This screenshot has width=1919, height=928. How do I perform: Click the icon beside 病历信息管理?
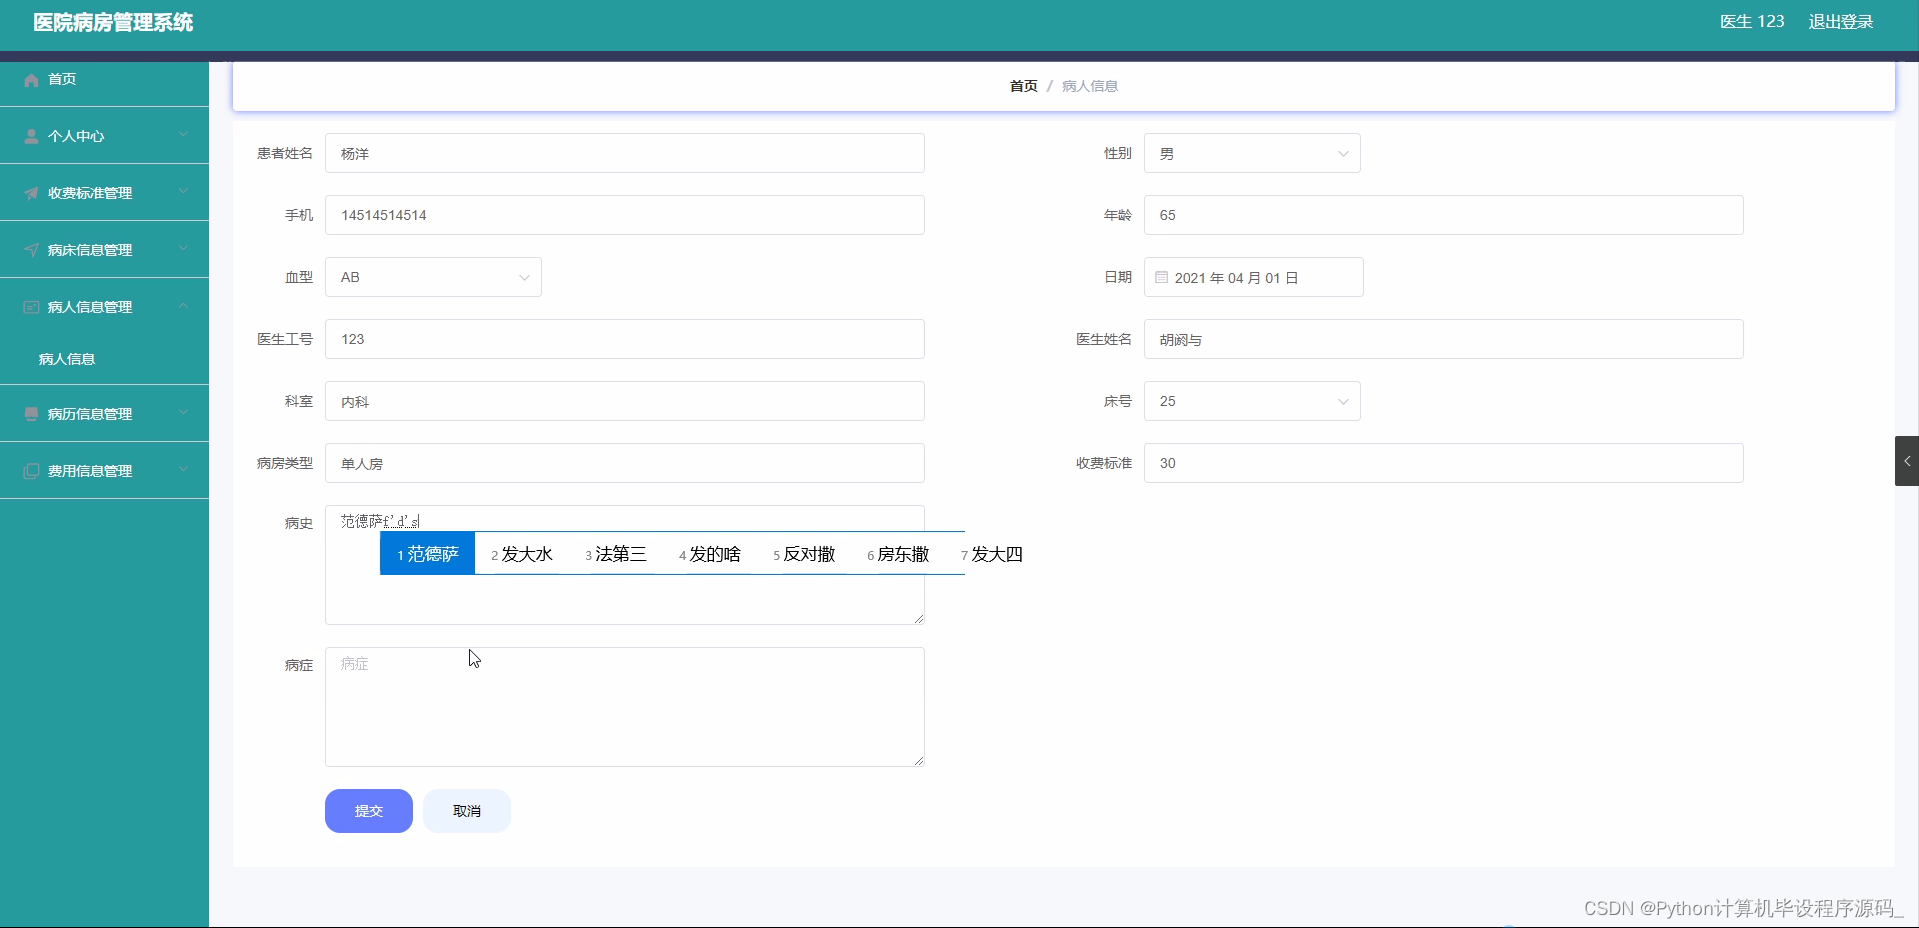point(29,413)
